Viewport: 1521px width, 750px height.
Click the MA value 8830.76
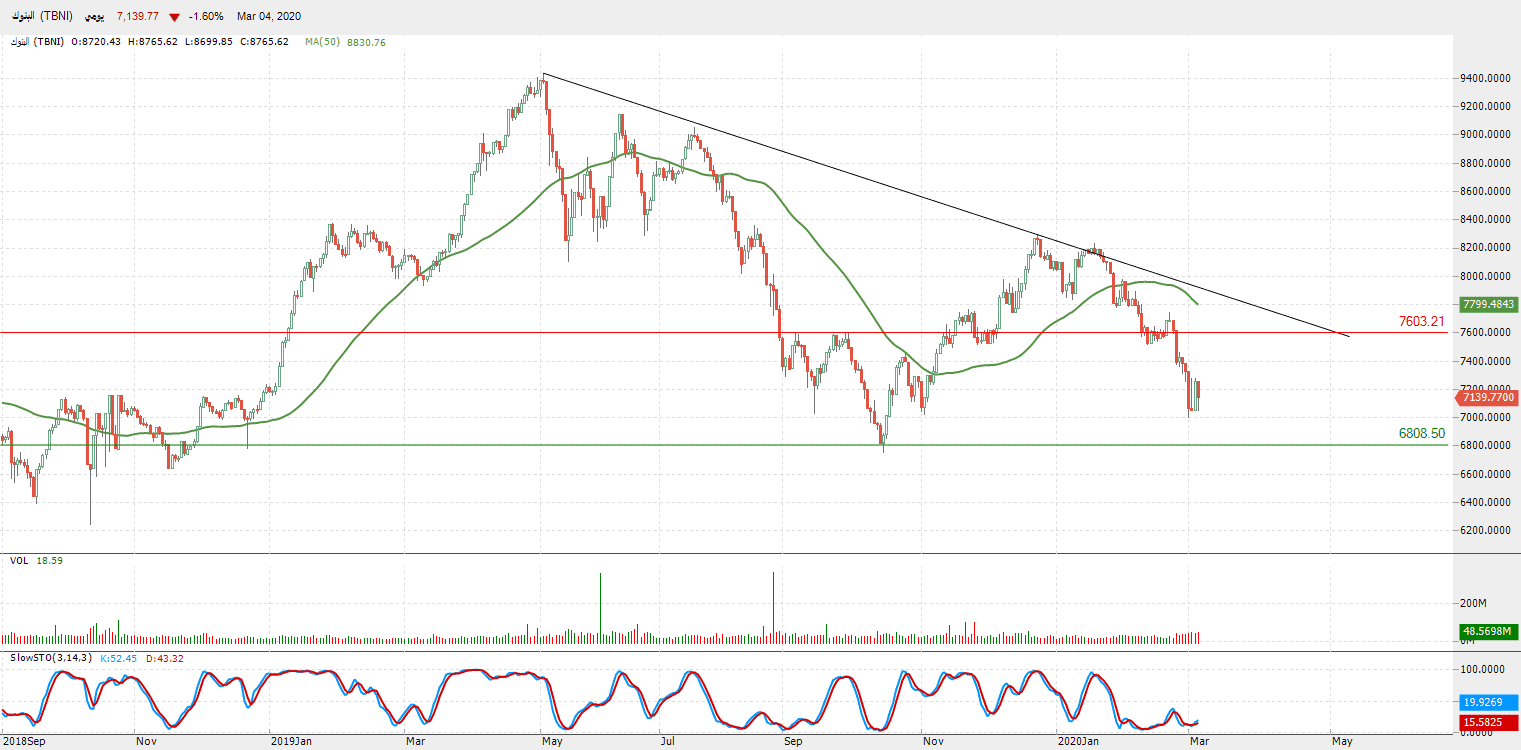point(366,42)
